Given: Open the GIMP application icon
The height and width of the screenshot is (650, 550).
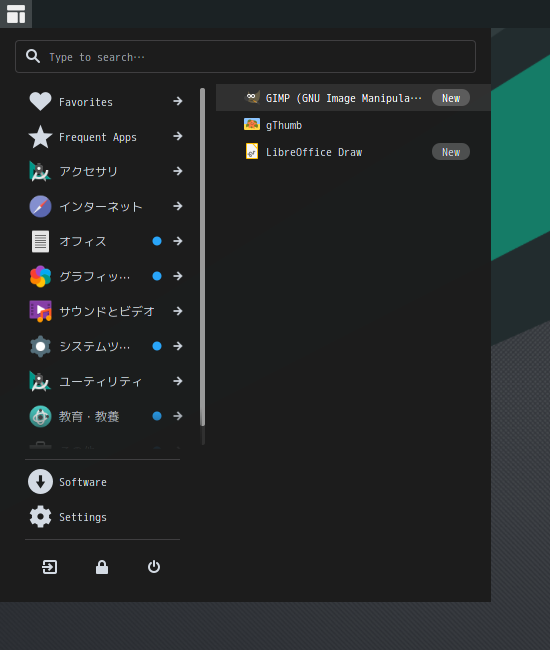Looking at the screenshot, I should (x=252, y=98).
